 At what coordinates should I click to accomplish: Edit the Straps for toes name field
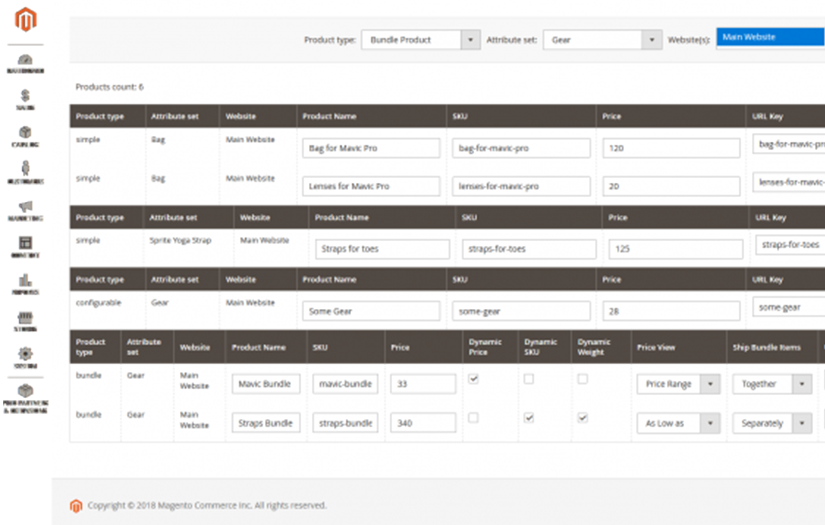click(x=383, y=249)
